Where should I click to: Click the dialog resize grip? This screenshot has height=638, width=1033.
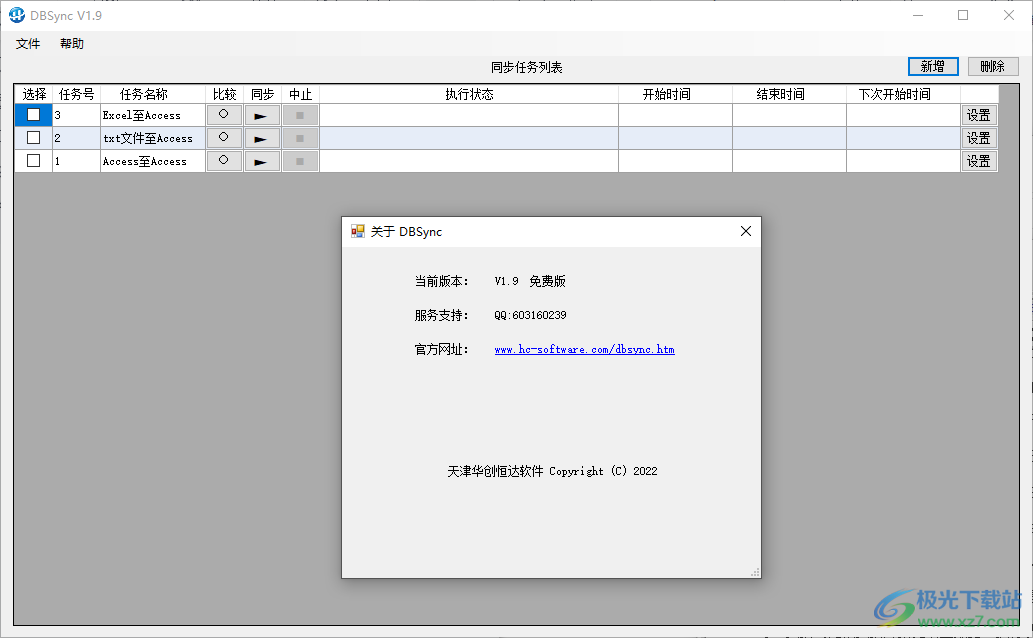pyautogui.click(x=756, y=573)
